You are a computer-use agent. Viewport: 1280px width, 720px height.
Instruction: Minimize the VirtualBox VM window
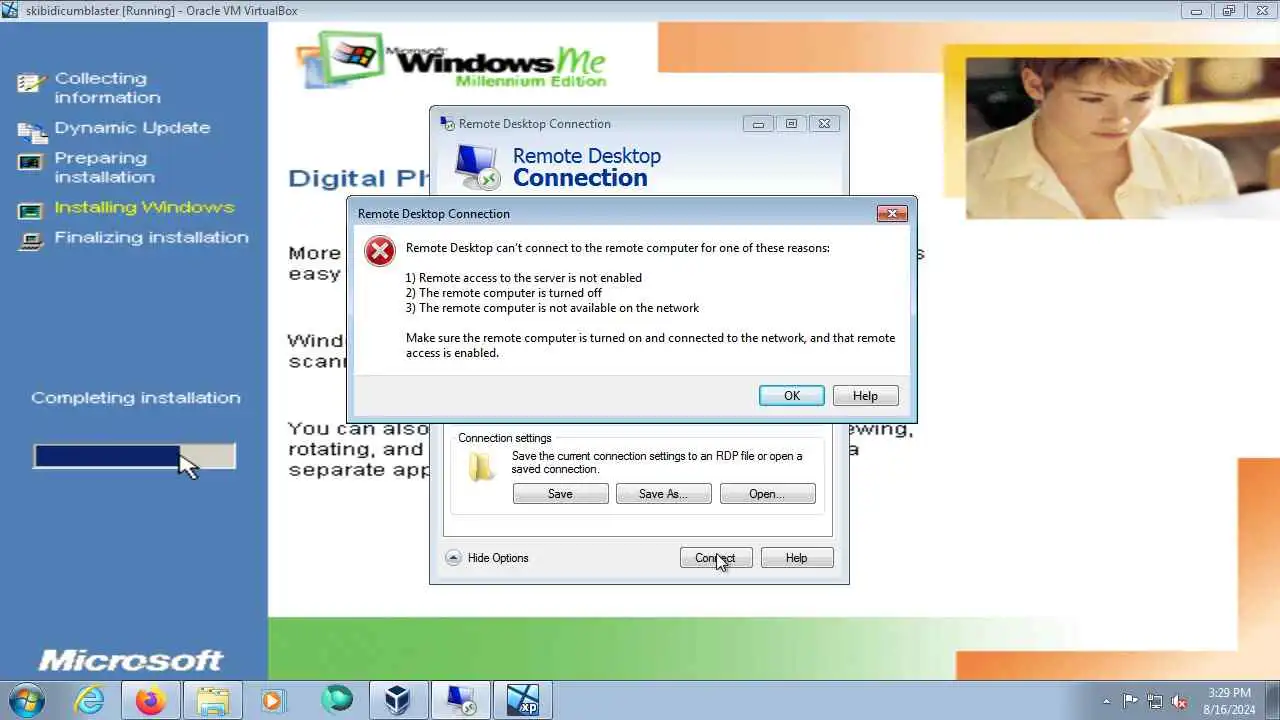click(x=1195, y=10)
